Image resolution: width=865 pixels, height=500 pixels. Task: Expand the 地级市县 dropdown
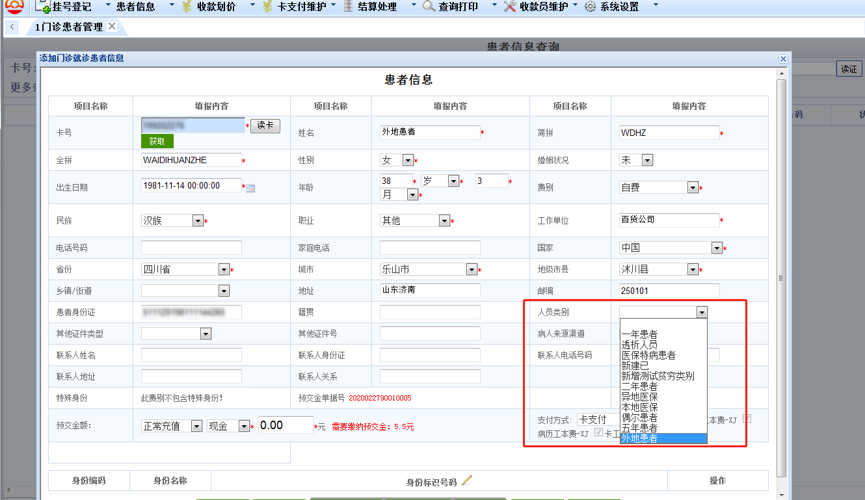[693, 269]
